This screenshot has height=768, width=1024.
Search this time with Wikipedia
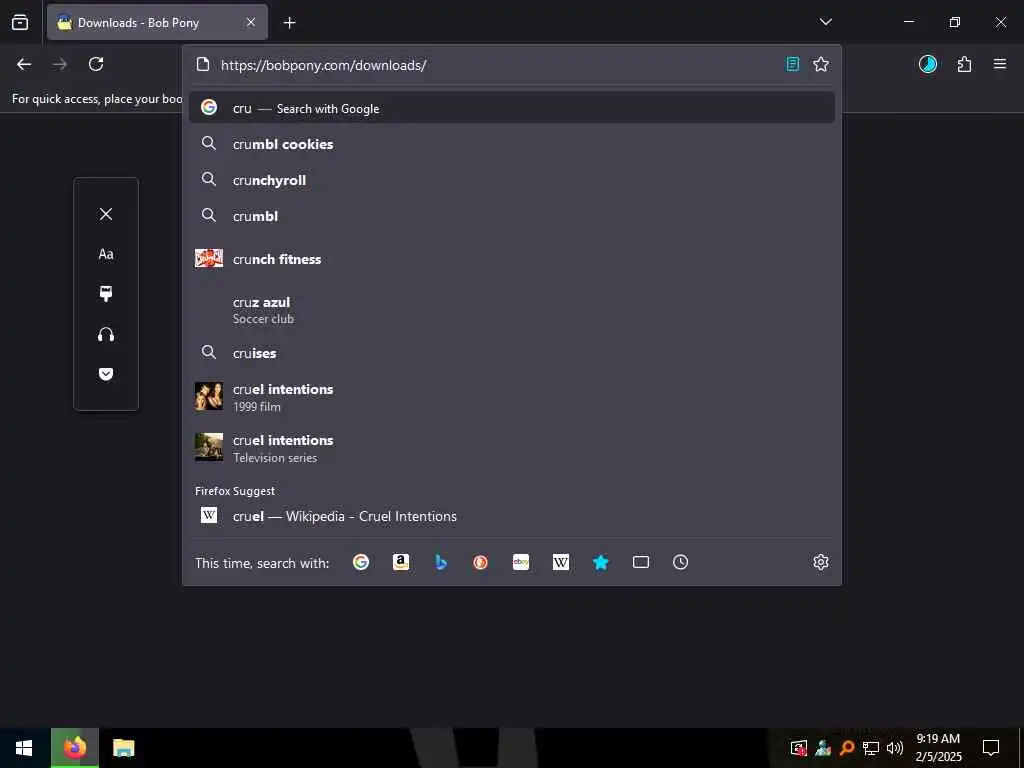(561, 562)
